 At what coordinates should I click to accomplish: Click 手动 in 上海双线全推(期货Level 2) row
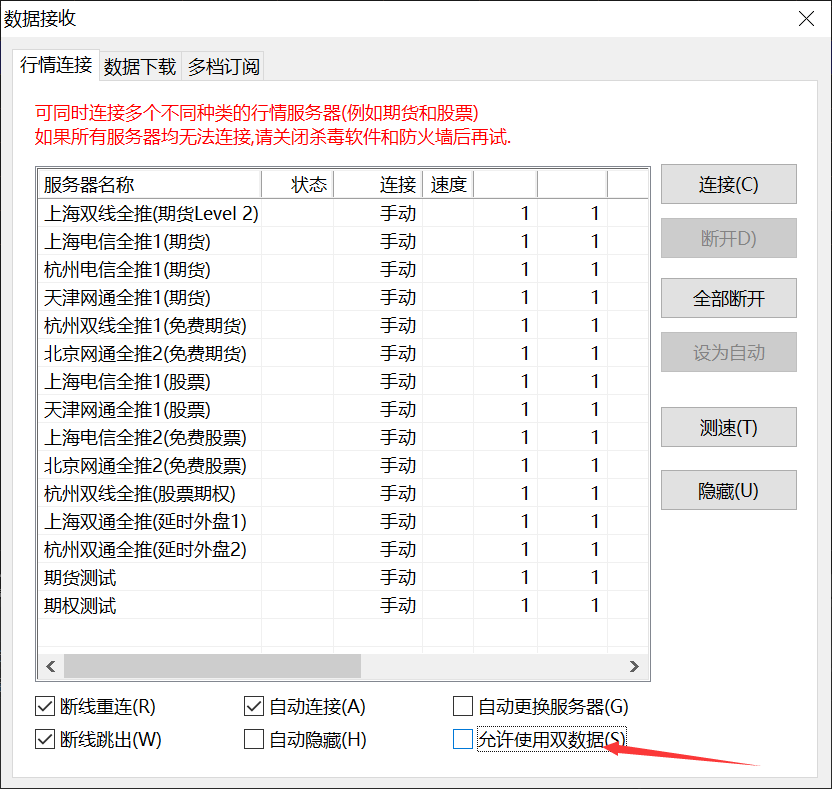coord(398,213)
